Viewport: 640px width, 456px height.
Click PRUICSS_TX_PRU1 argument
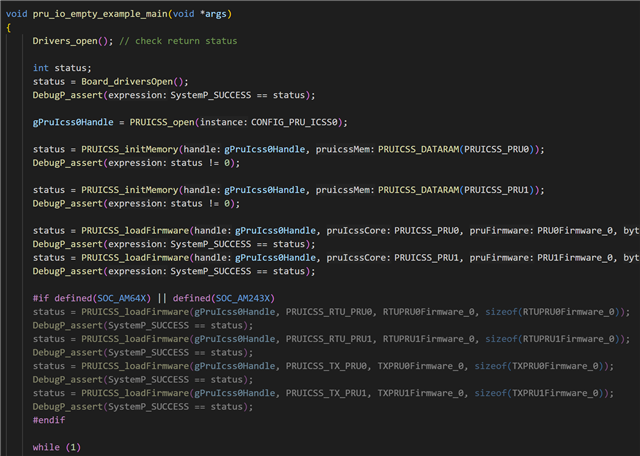pyautogui.click(x=326, y=393)
